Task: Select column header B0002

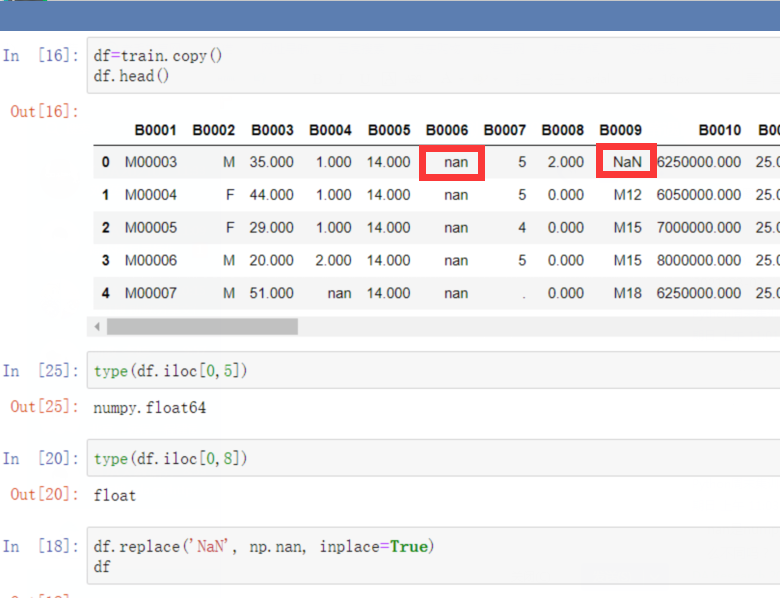Action: [x=213, y=130]
